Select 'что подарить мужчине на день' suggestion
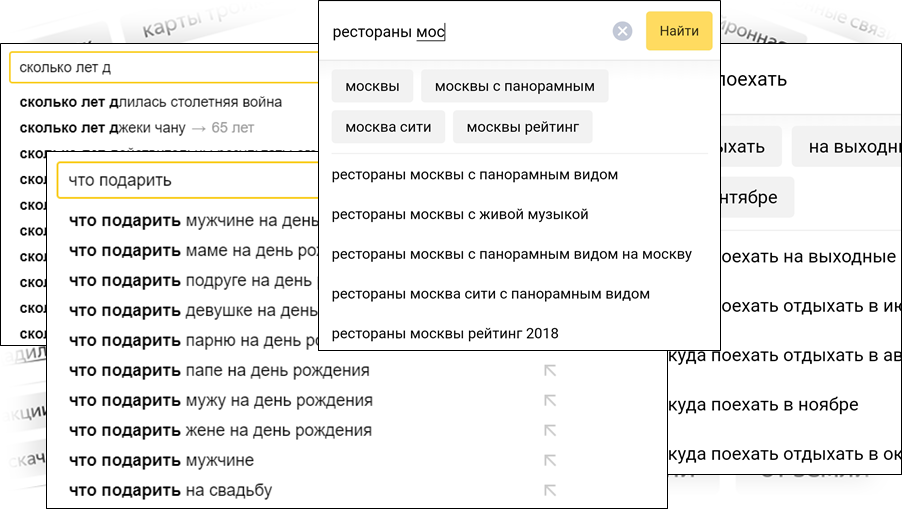The width and height of the screenshot is (902, 509). click(193, 221)
